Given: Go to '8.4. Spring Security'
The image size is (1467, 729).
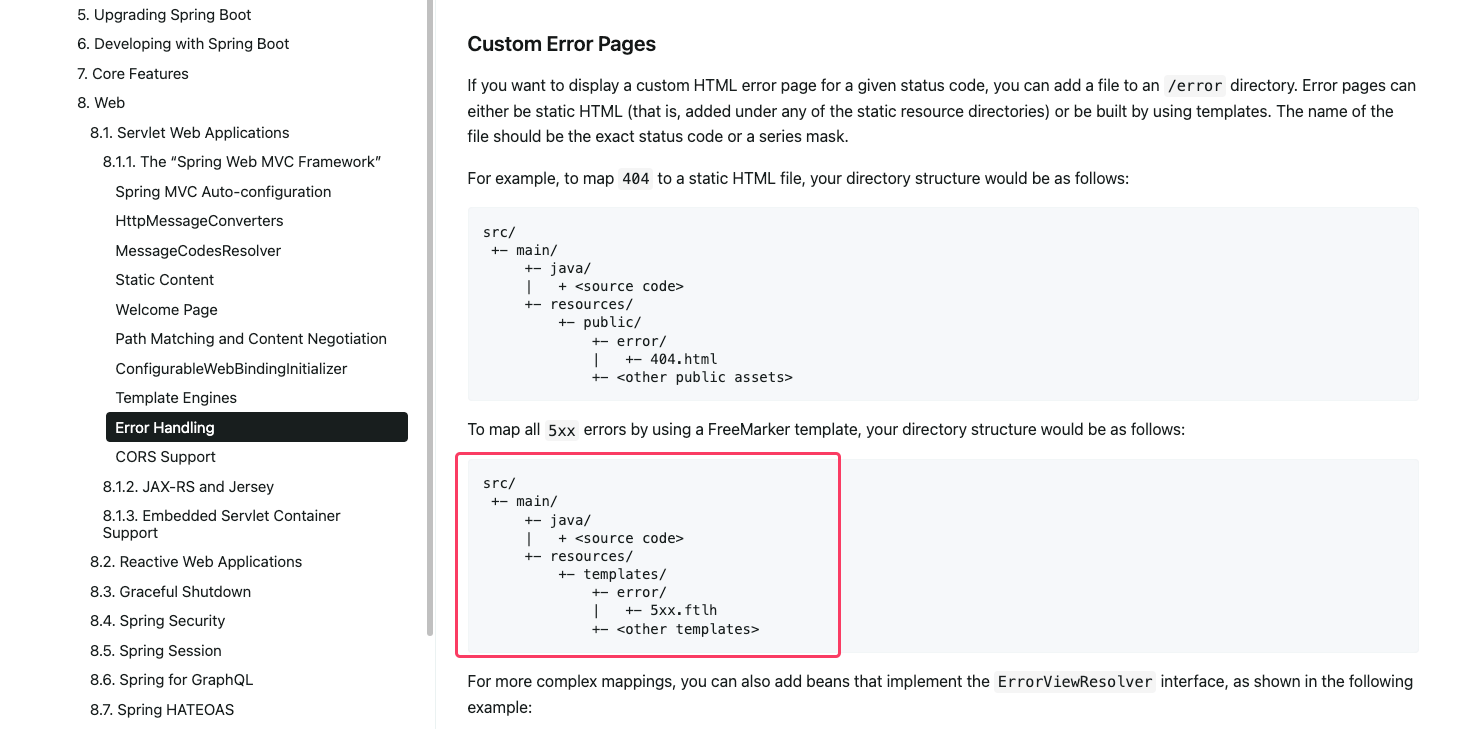Looking at the screenshot, I should click(x=157, y=621).
